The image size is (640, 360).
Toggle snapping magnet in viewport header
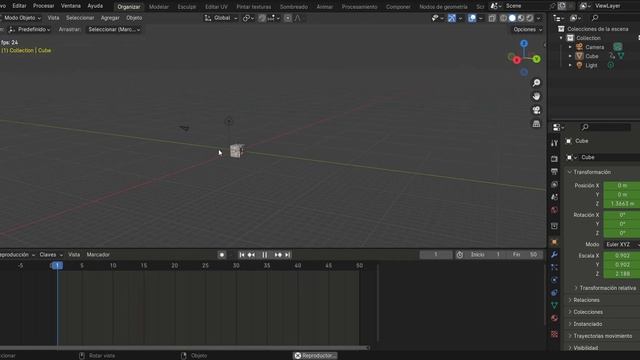tap(262, 18)
